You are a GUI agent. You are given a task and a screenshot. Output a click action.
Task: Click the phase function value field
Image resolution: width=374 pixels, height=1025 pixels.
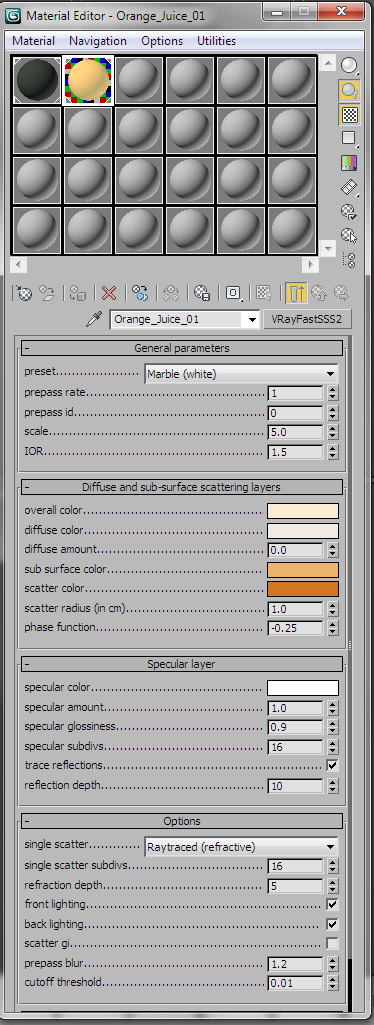point(296,628)
